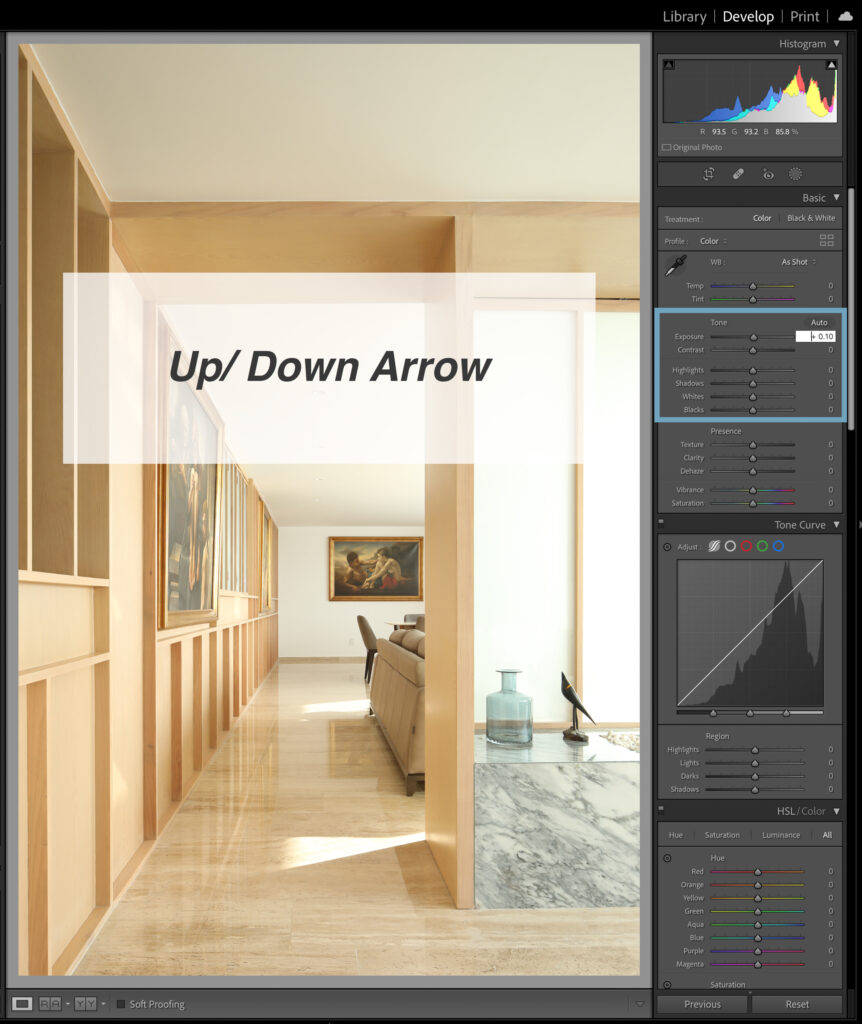Show the HSL Saturation tab
Viewport: 862px width, 1024px height.
722,835
